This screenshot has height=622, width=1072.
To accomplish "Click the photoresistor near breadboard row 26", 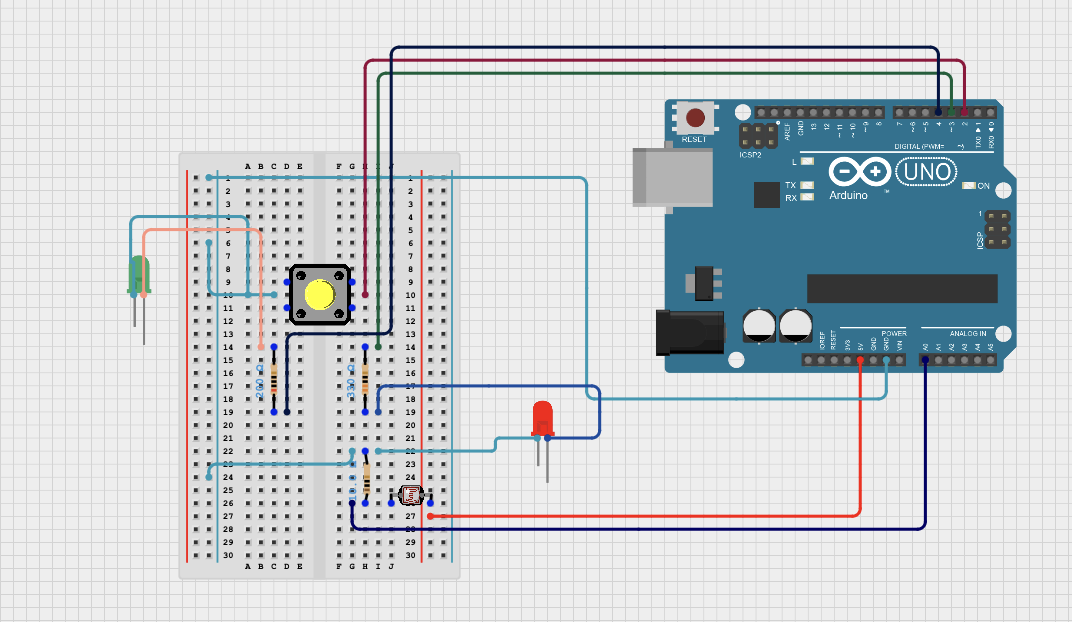I will (x=410, y=496).
